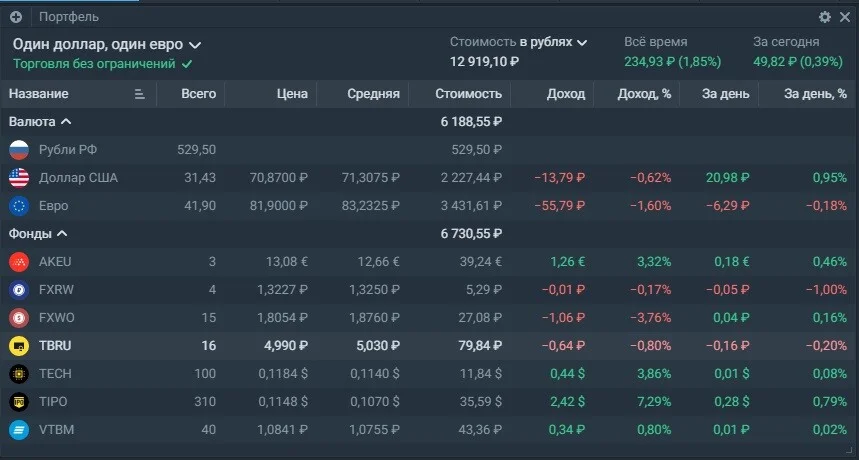Click the TBRU fund icon
Viewport: 859px width, 460px height.
coord(19,346)
